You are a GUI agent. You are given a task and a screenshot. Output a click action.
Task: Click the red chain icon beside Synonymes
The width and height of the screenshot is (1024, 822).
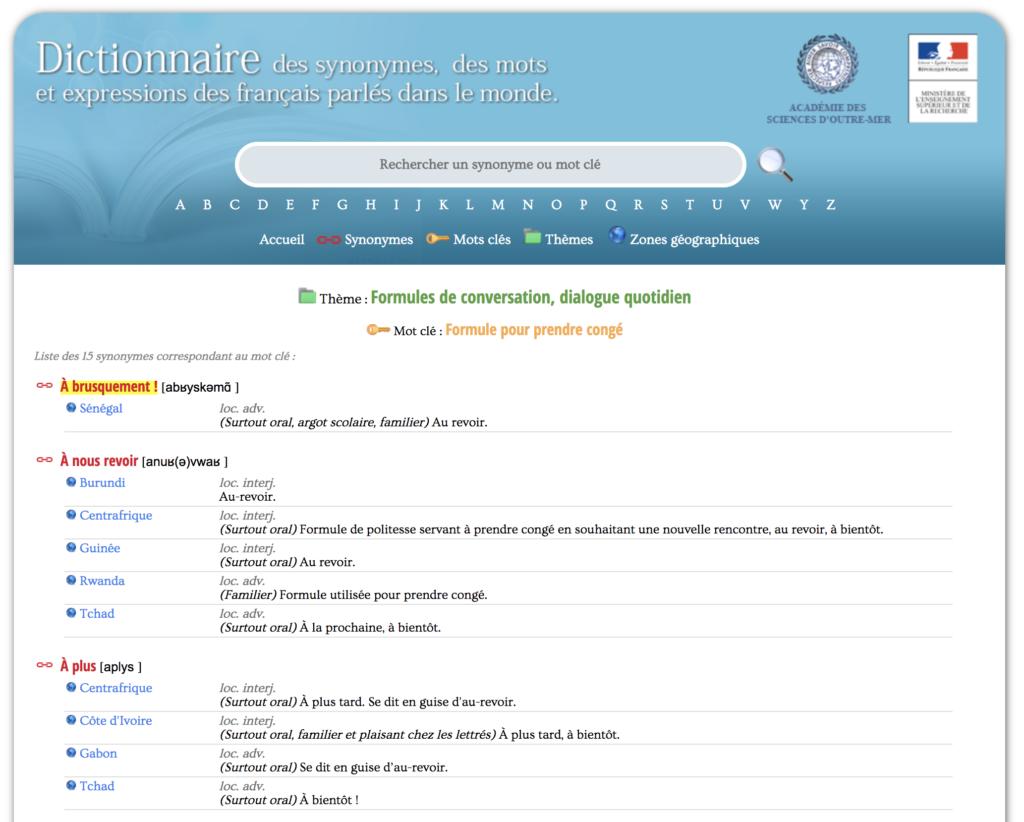coord(328,240)
